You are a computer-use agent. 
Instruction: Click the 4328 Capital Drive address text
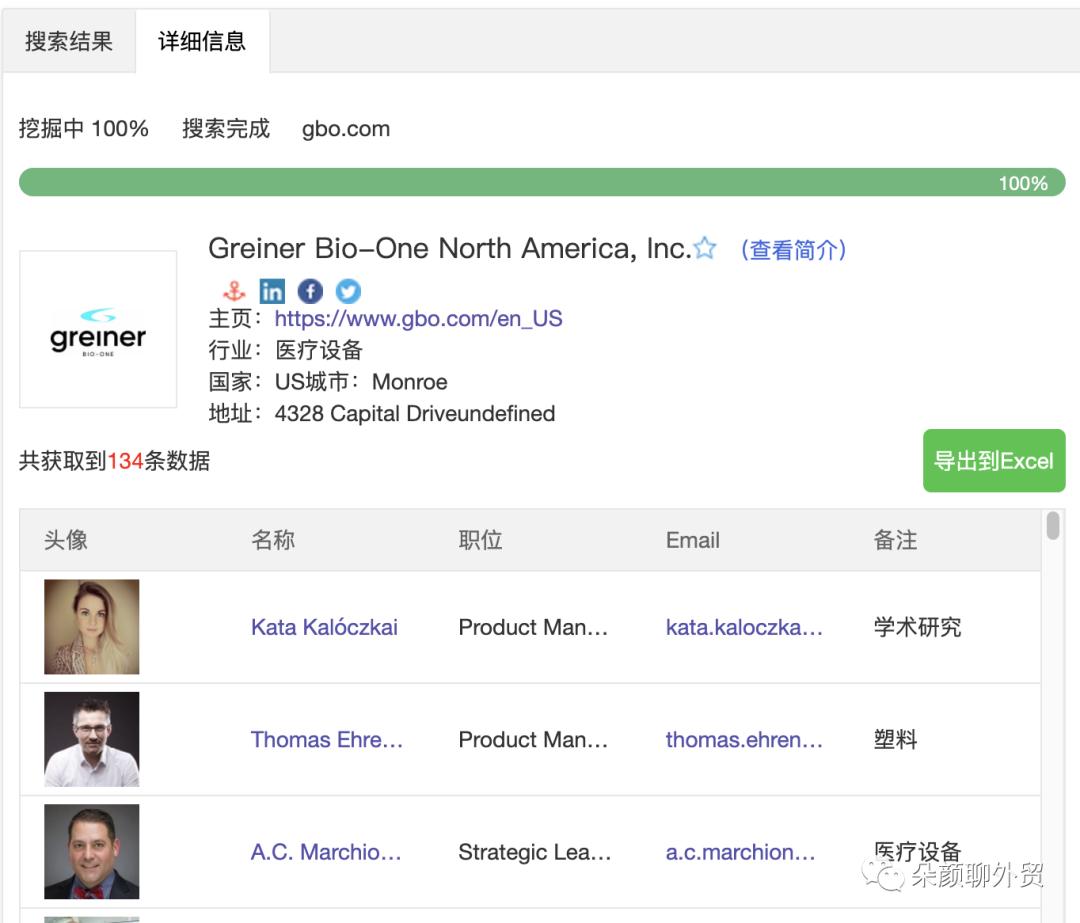(415, 413)
